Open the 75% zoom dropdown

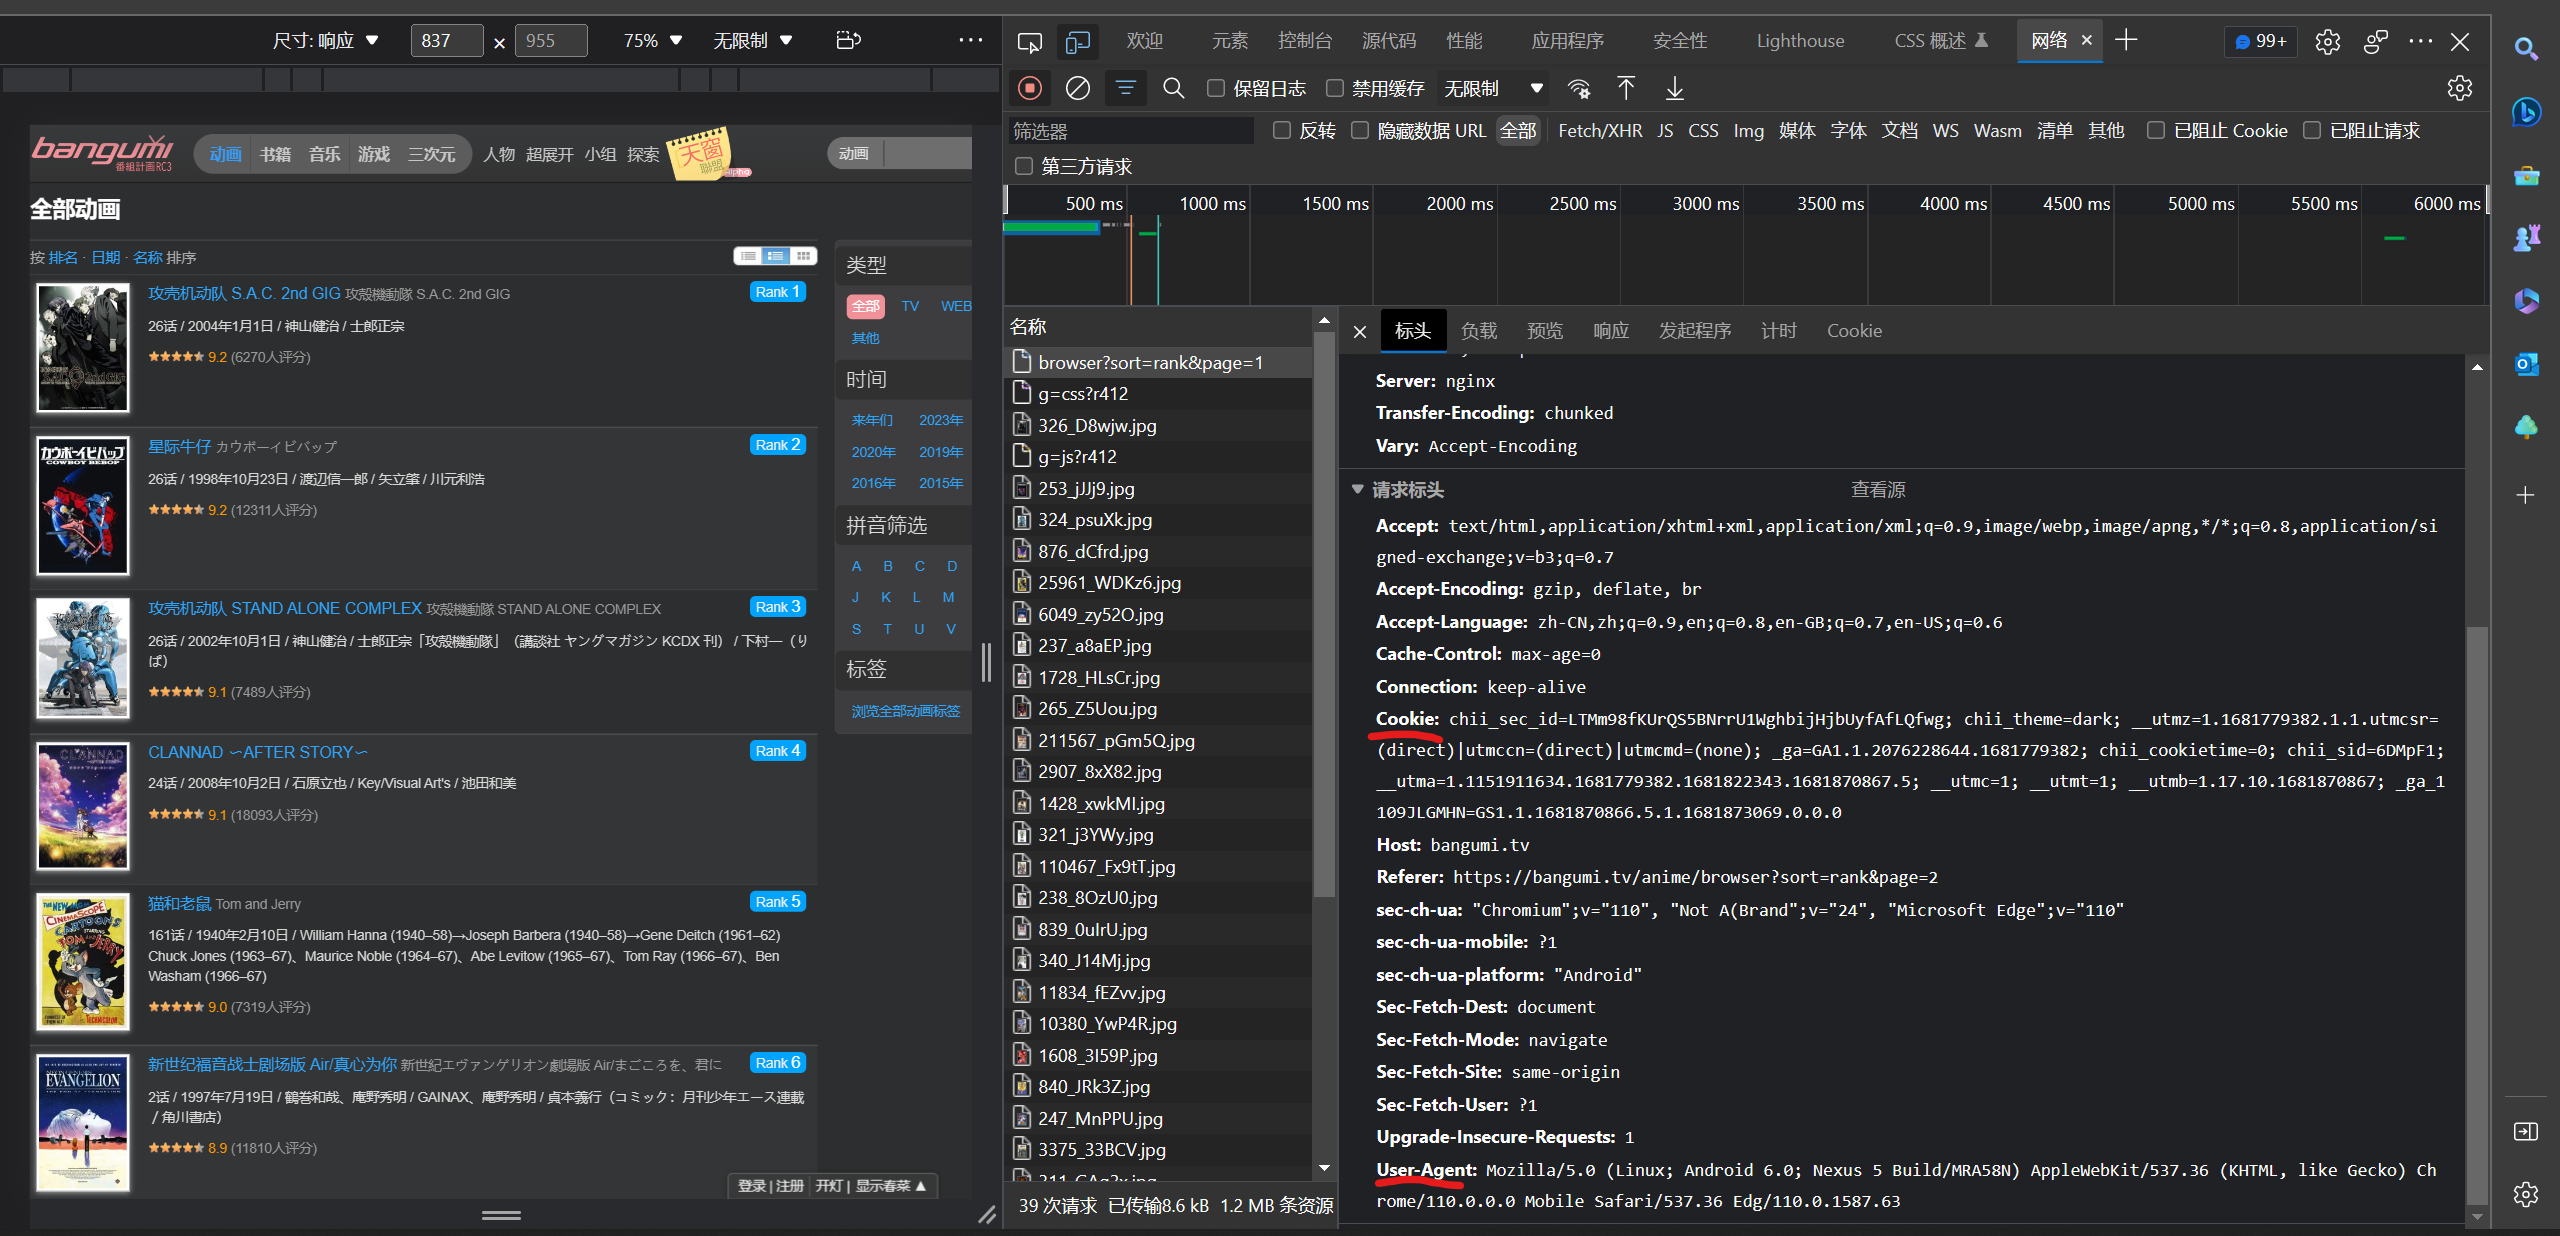pyautogui.click(x=652, y=41)
